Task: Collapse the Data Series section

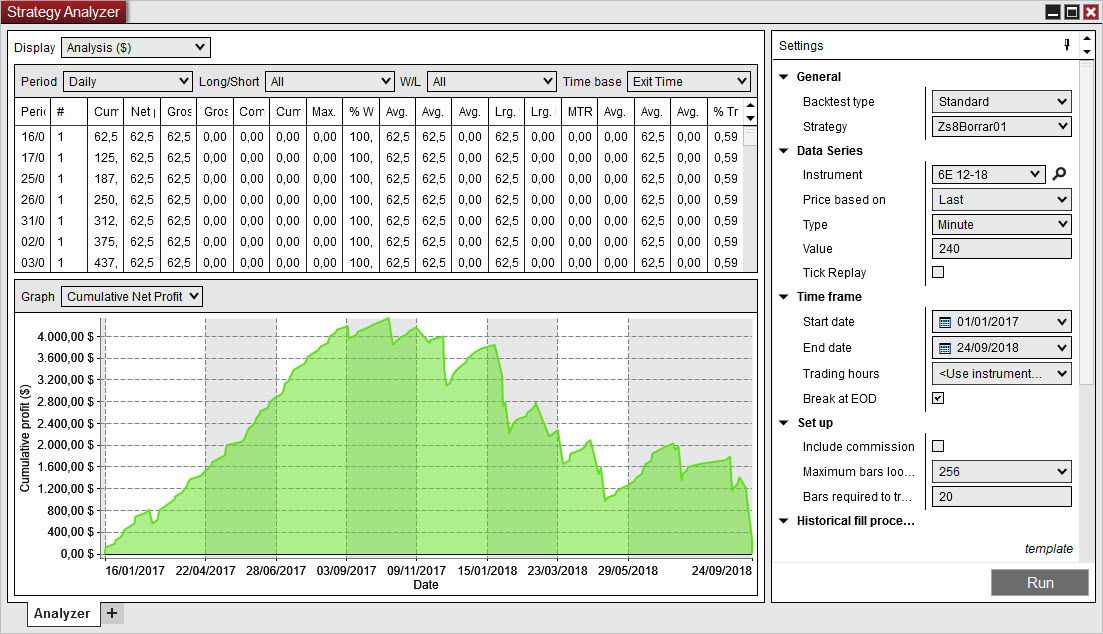Action: tap(785, 151)
